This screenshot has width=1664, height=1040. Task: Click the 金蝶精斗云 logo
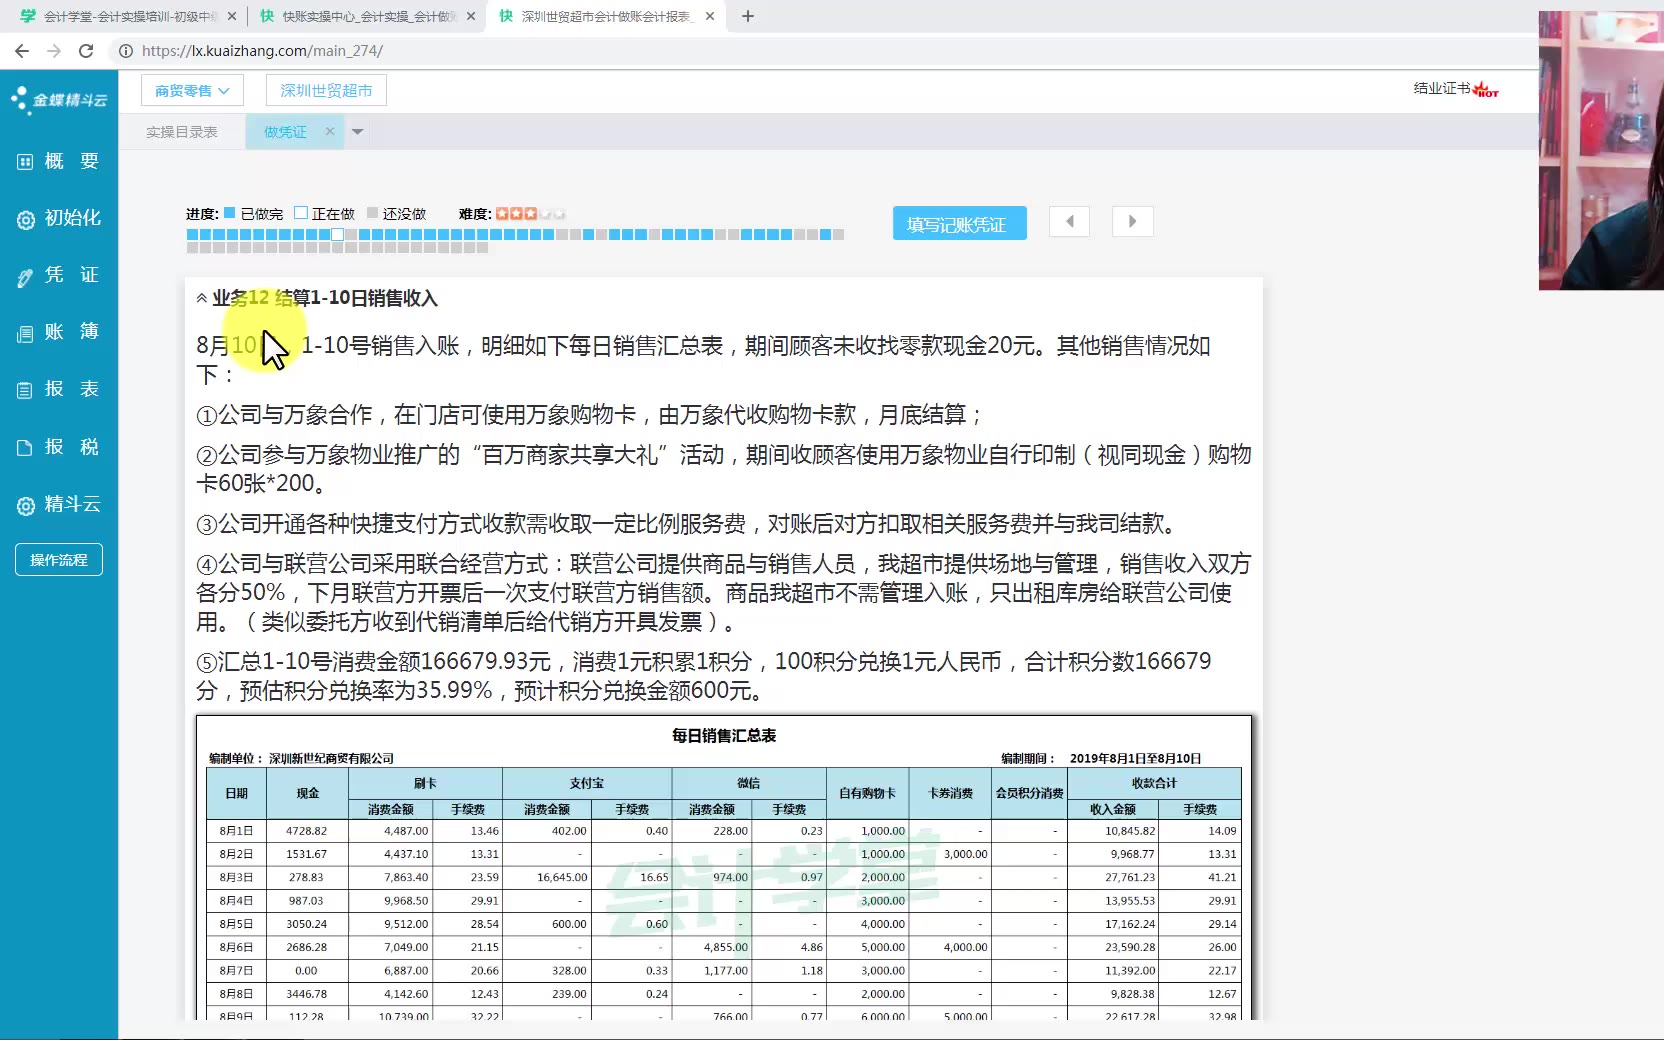click(x=58, y=99)
